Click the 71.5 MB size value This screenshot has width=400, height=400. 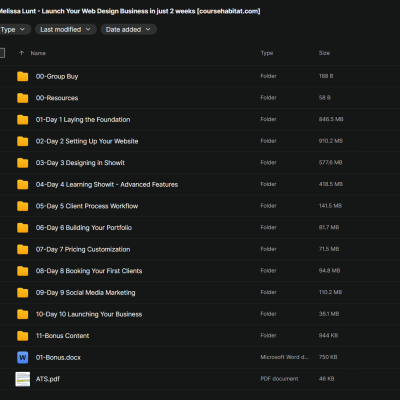(329, 249)
